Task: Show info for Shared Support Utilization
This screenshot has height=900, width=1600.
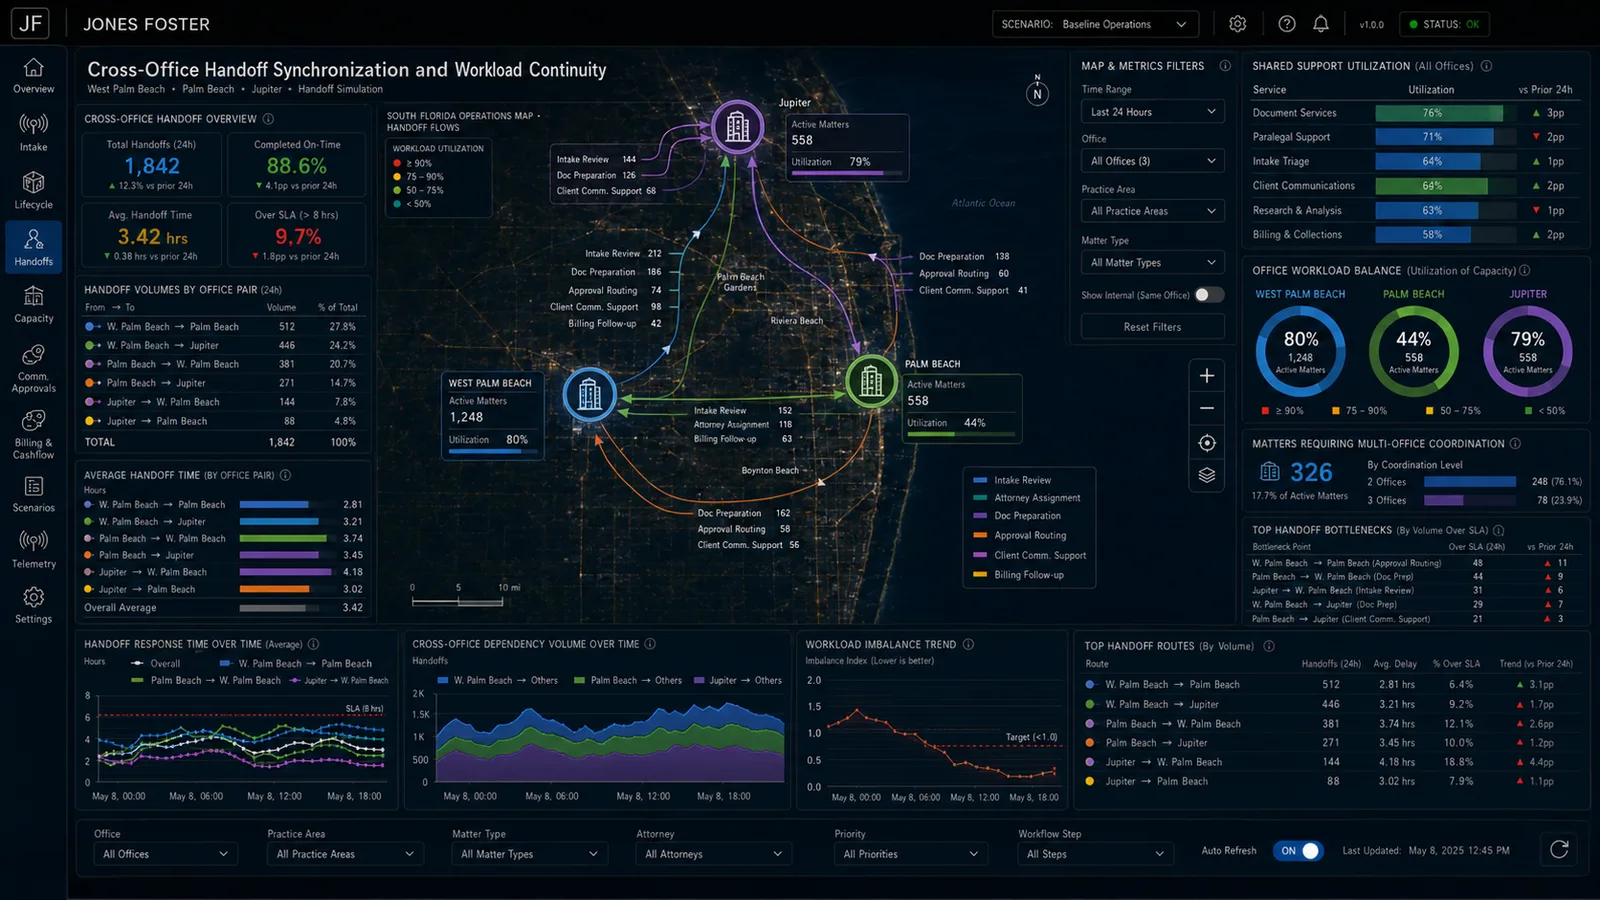Action: pos(1486,66)
